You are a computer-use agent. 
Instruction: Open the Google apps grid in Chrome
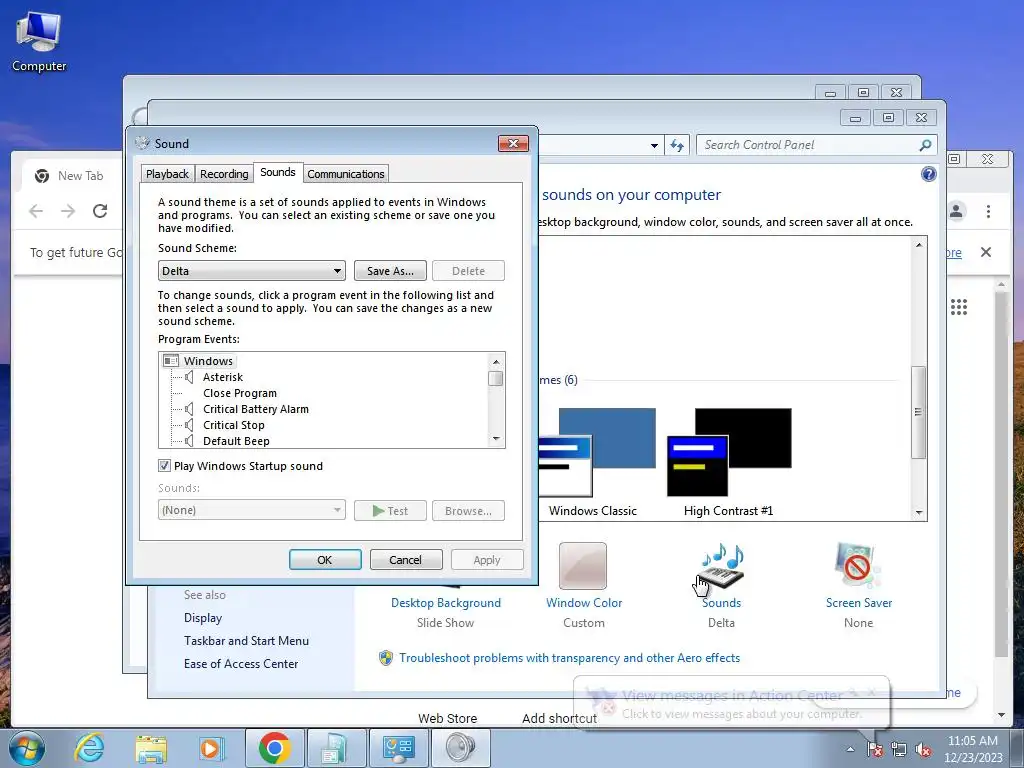coord(959,307)
